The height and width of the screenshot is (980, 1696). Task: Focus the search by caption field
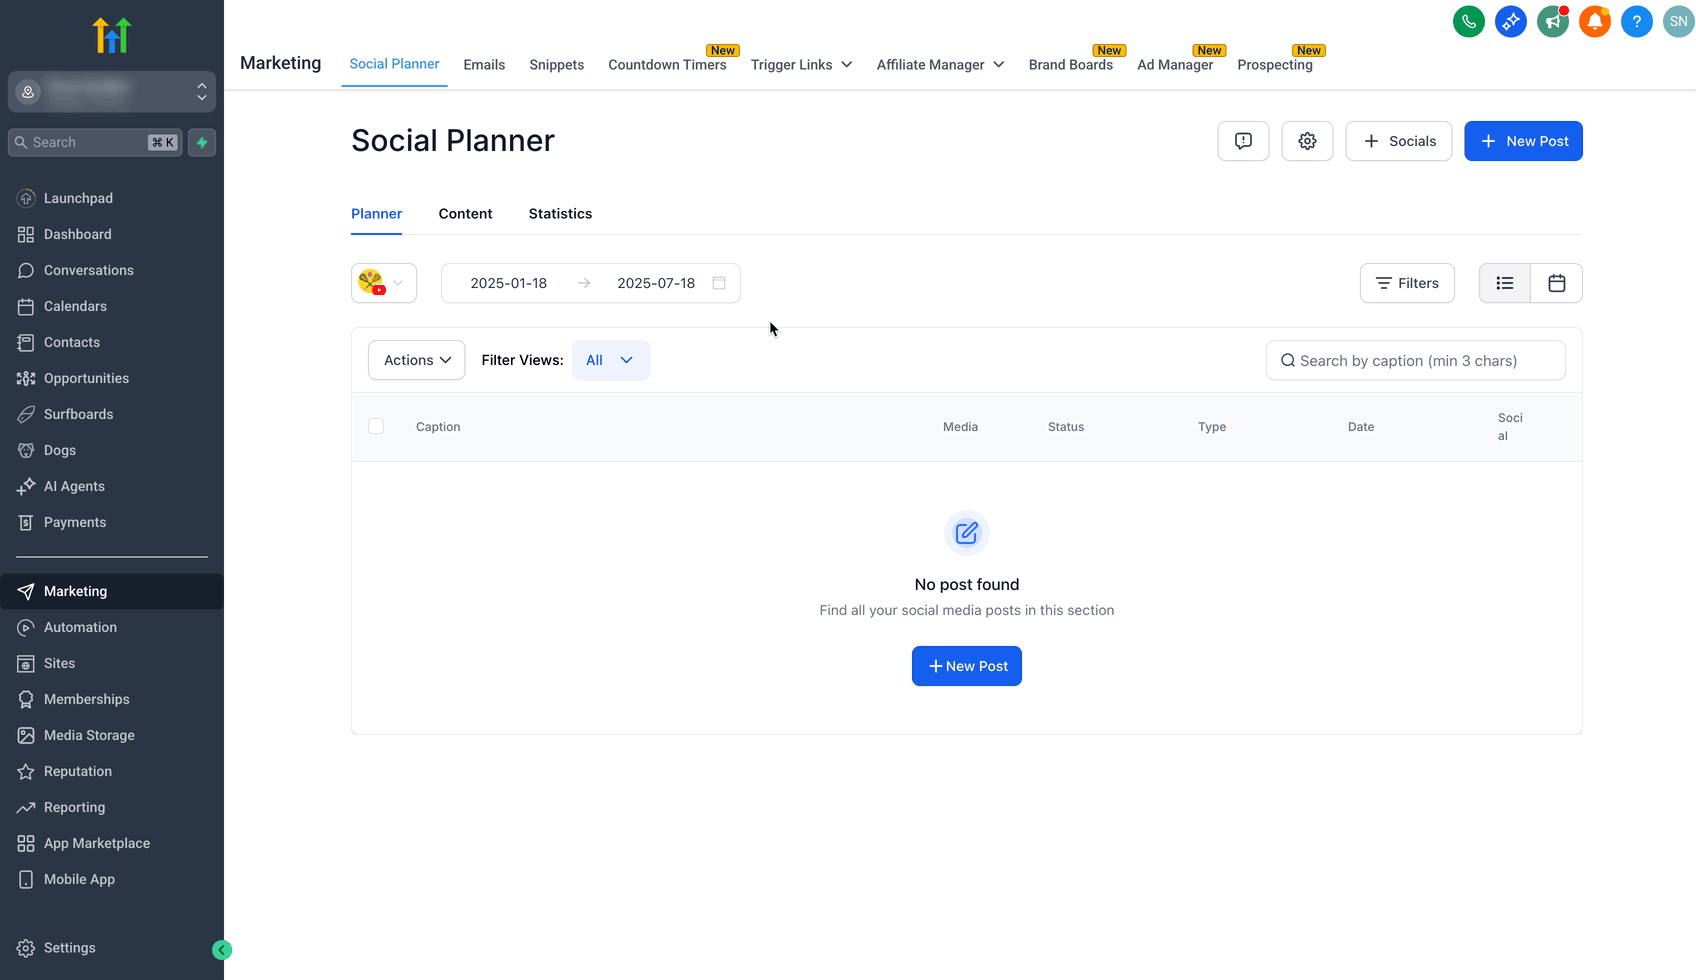(1415, 360)
